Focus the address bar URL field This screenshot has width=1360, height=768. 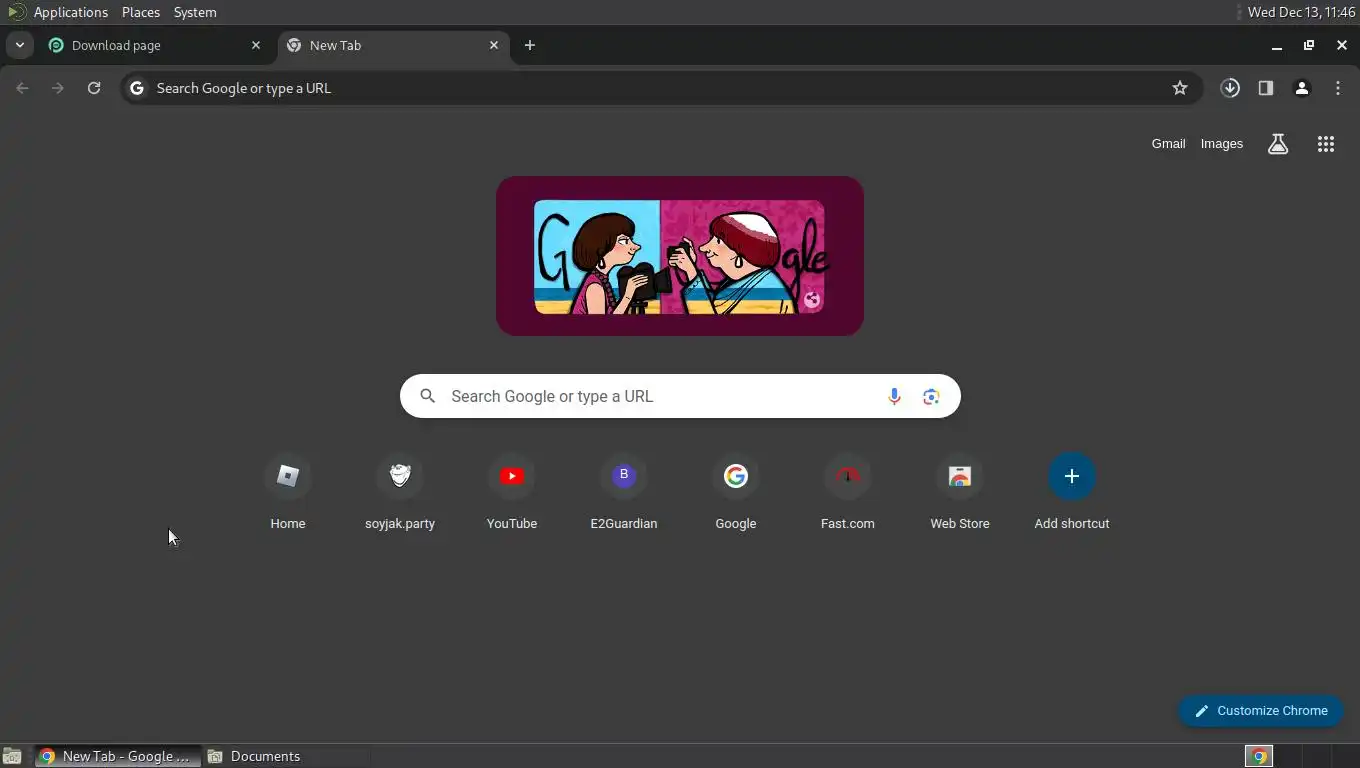click(660, 88)
